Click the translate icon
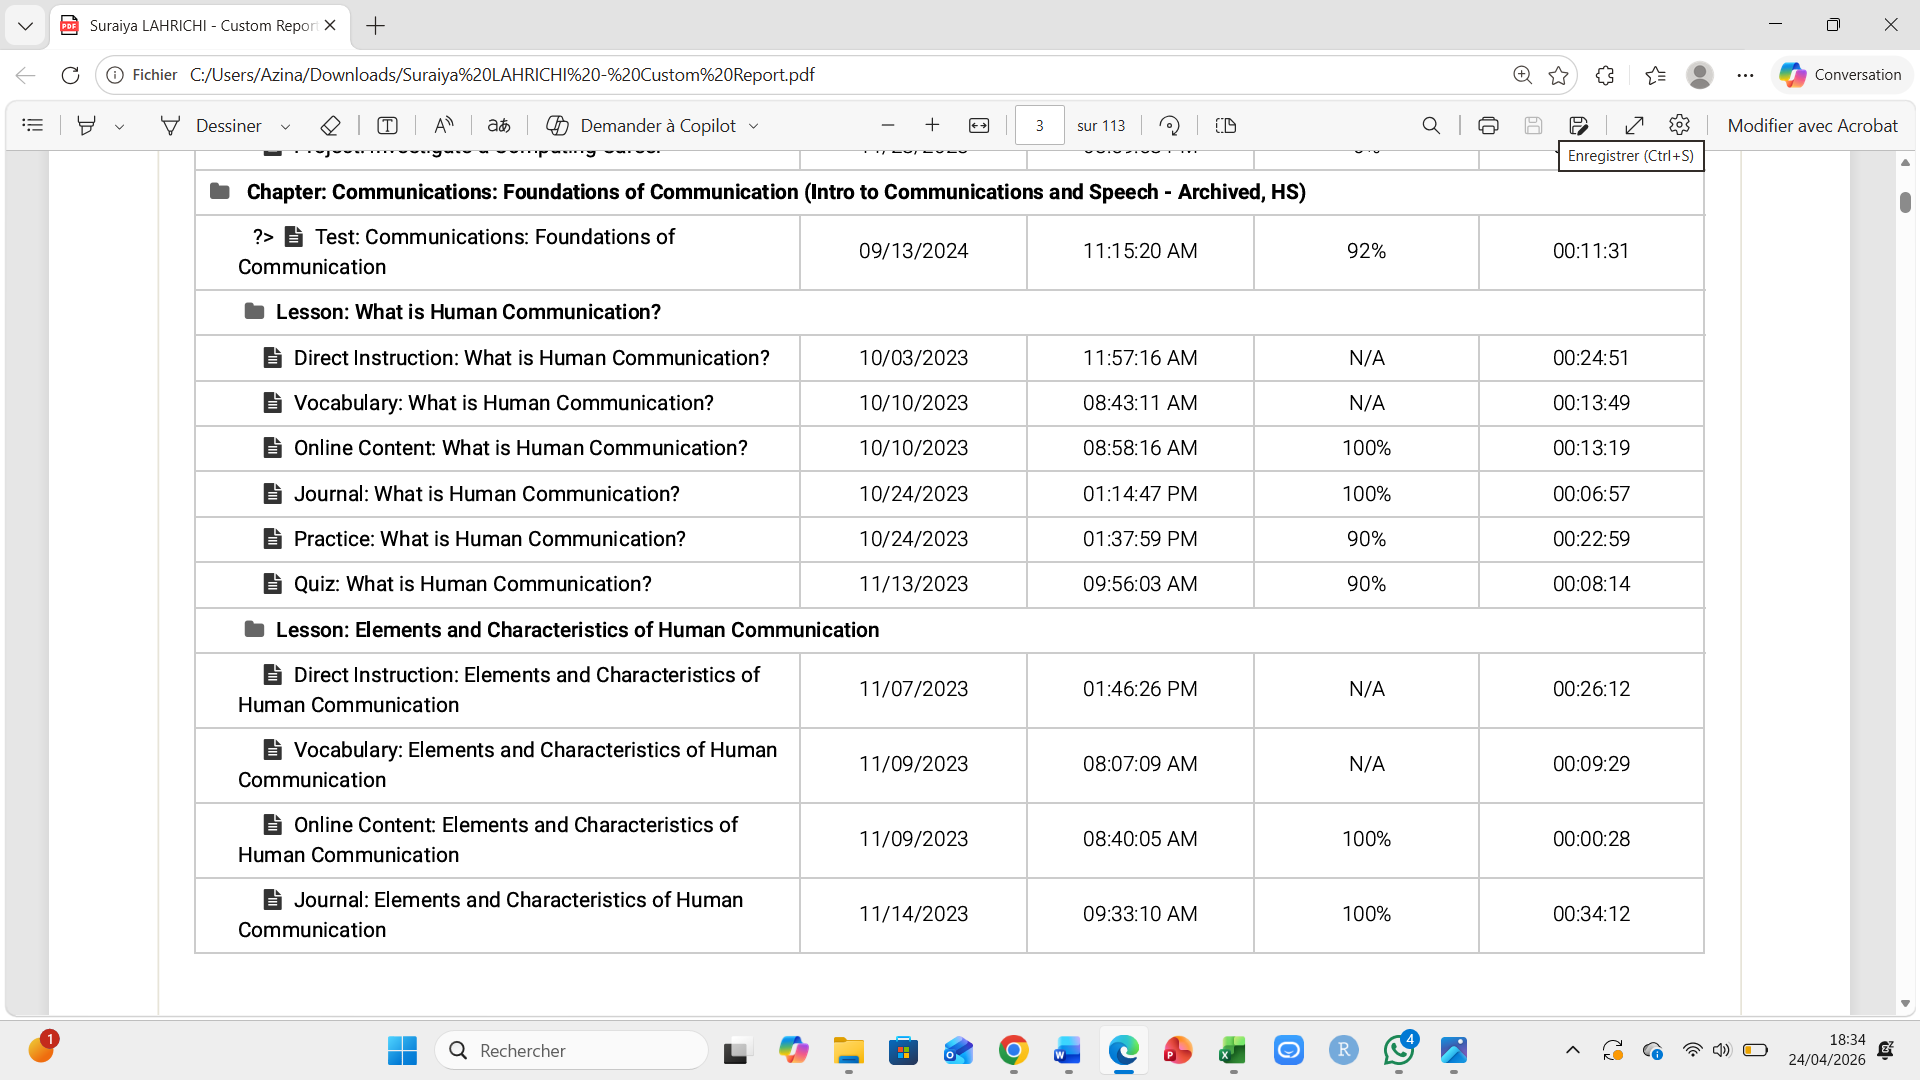Image resolution: width=1920 pixels, height=1080 pixels. (499, 125)
